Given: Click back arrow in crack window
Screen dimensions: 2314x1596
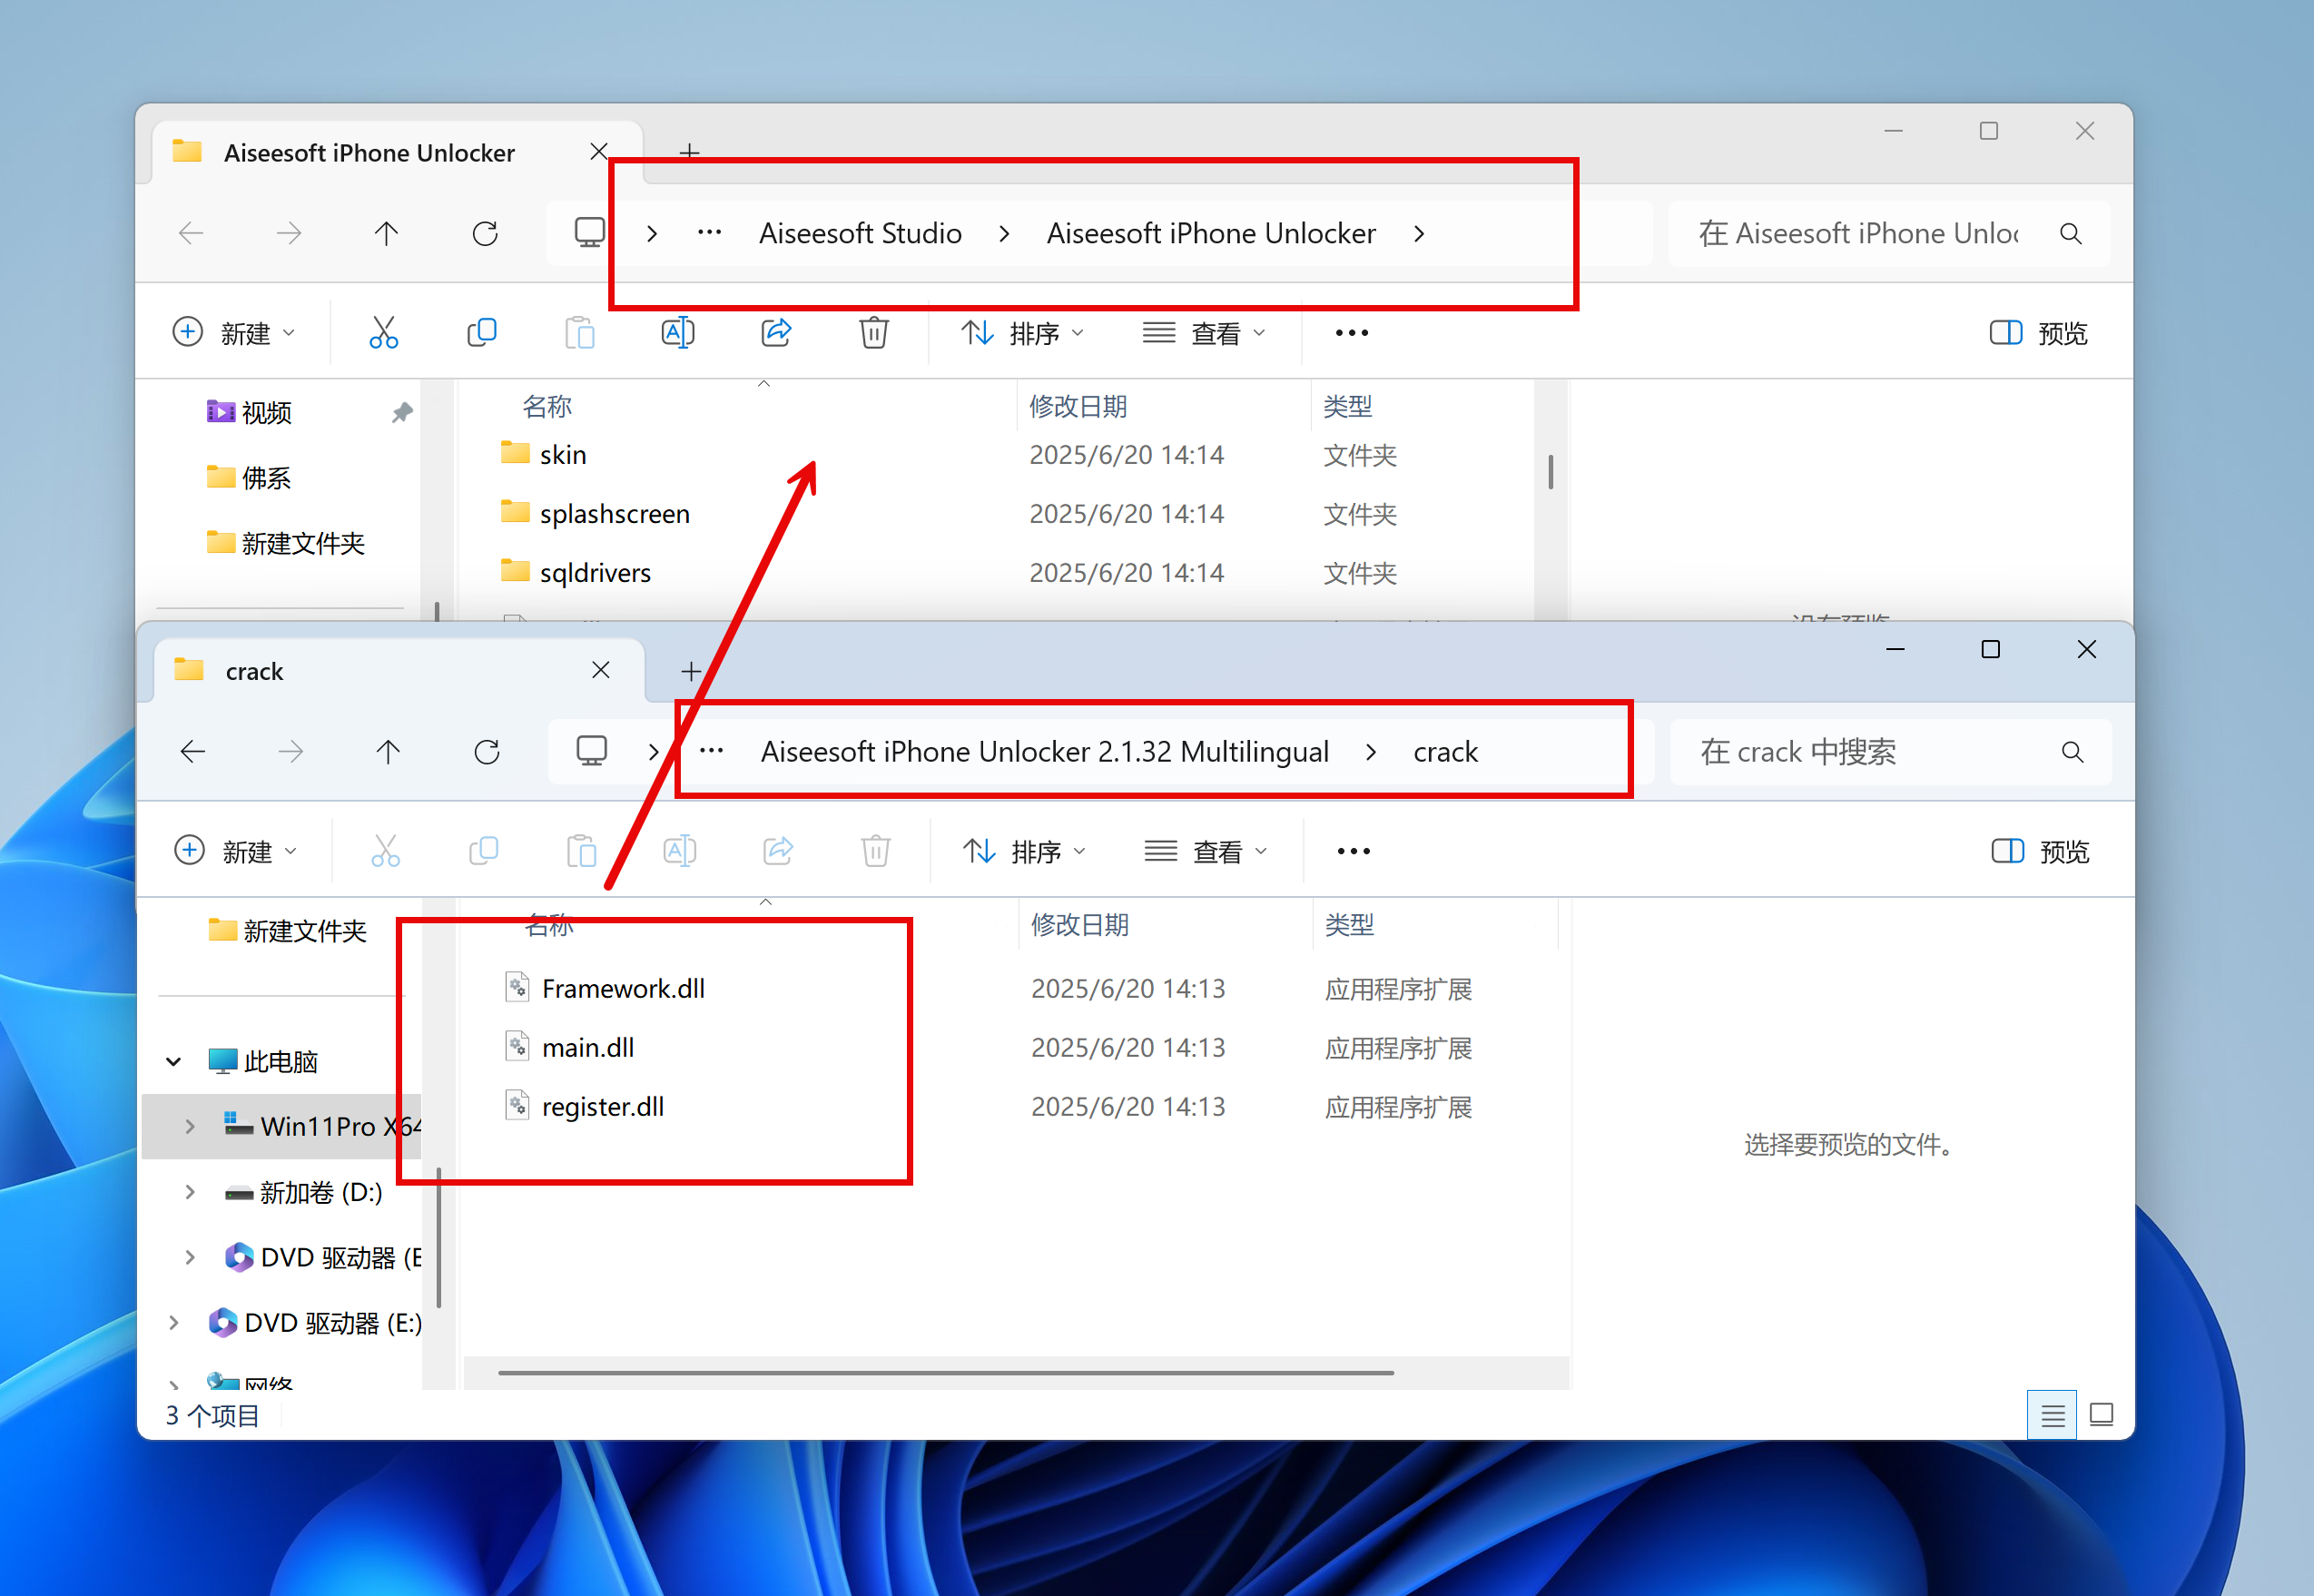Looking at the screenshot, I should coord(193,751).
